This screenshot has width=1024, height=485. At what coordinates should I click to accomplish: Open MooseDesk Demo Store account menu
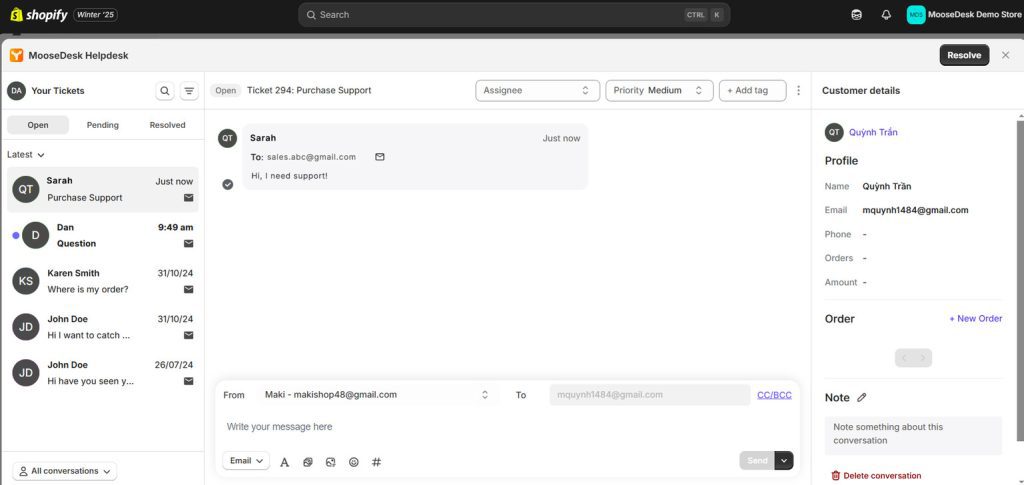(x=965, y=14)
